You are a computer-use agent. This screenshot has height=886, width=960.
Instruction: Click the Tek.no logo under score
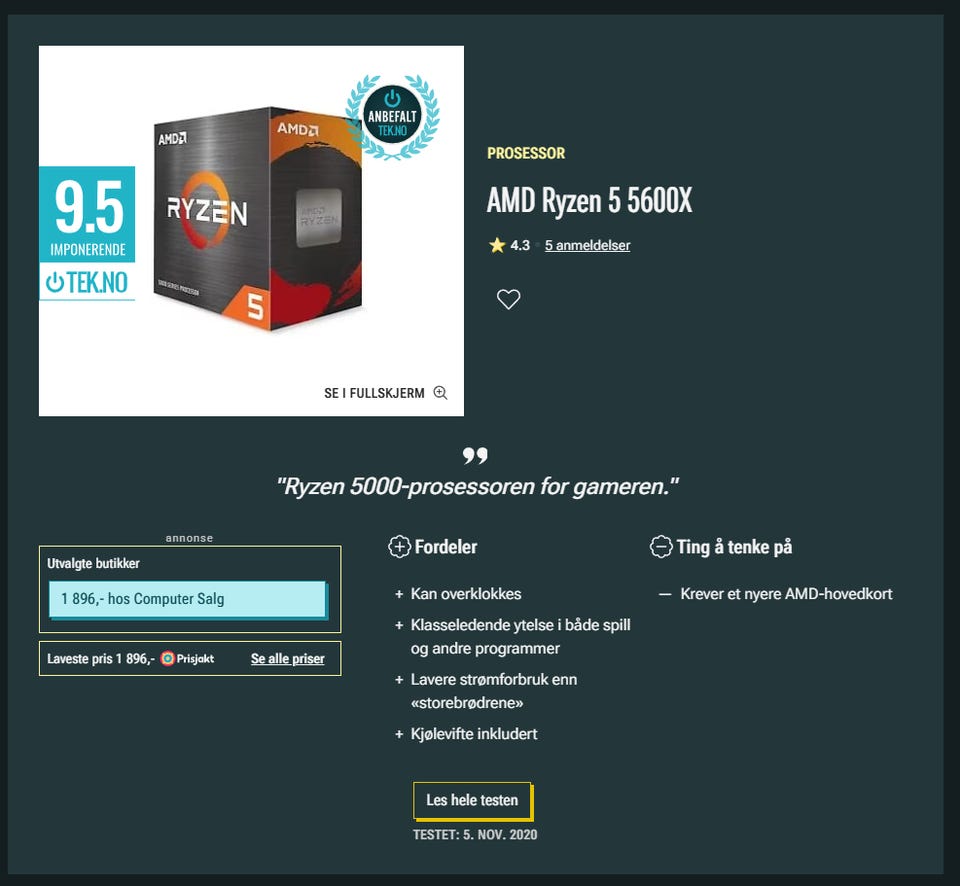[87, 282]
